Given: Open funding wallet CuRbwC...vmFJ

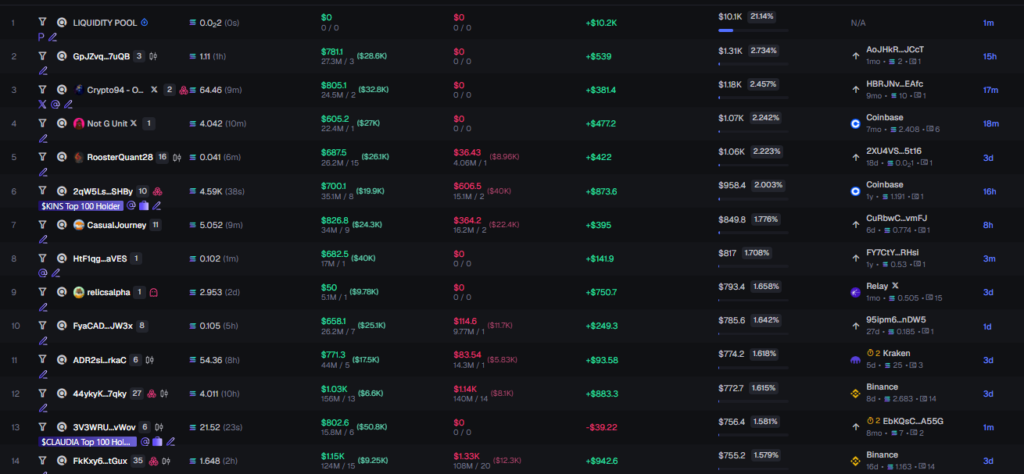Looking at the screenshot, I should click(896, 218).
